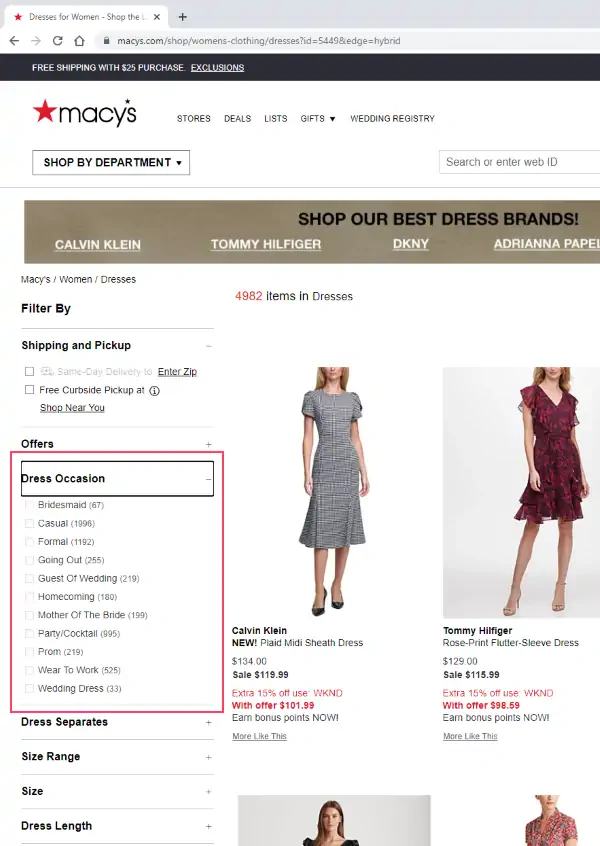Open DKNY brand link in banner

(411, 243)
